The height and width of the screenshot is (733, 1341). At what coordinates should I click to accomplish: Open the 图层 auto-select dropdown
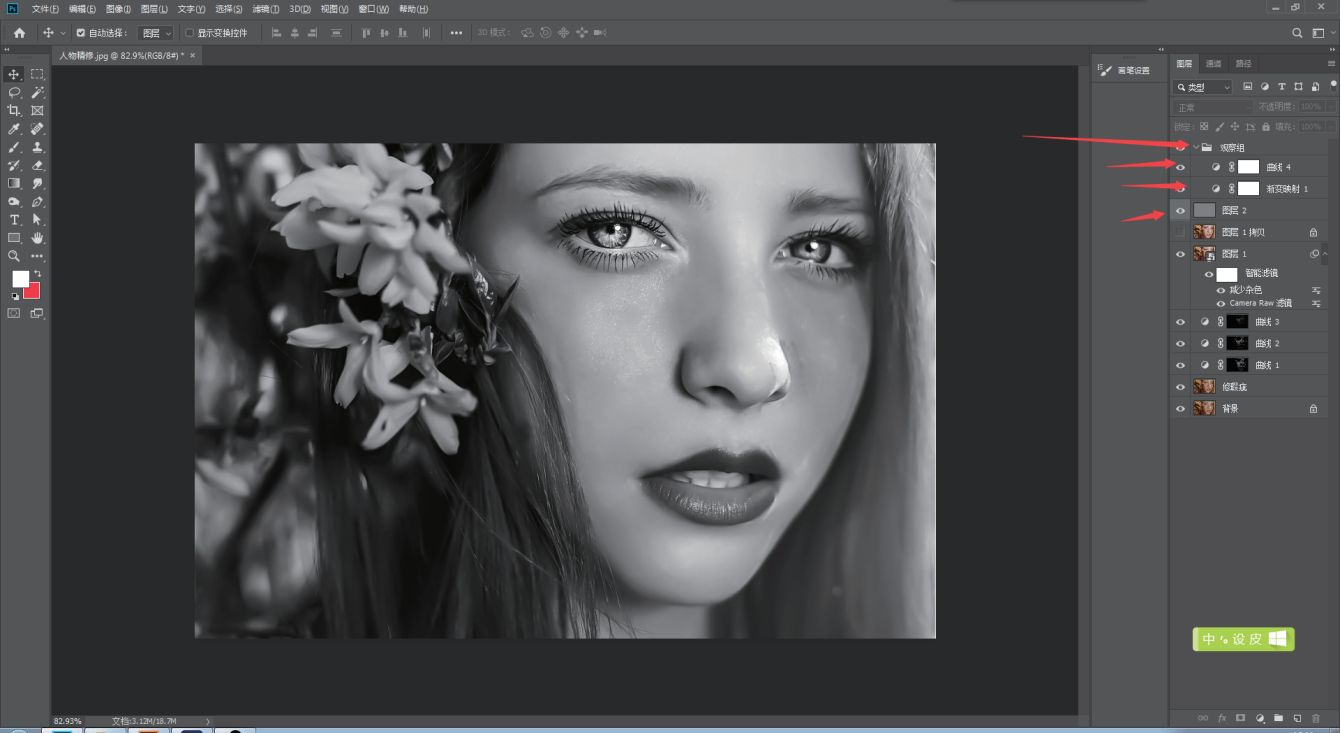[x=157, y=33]
